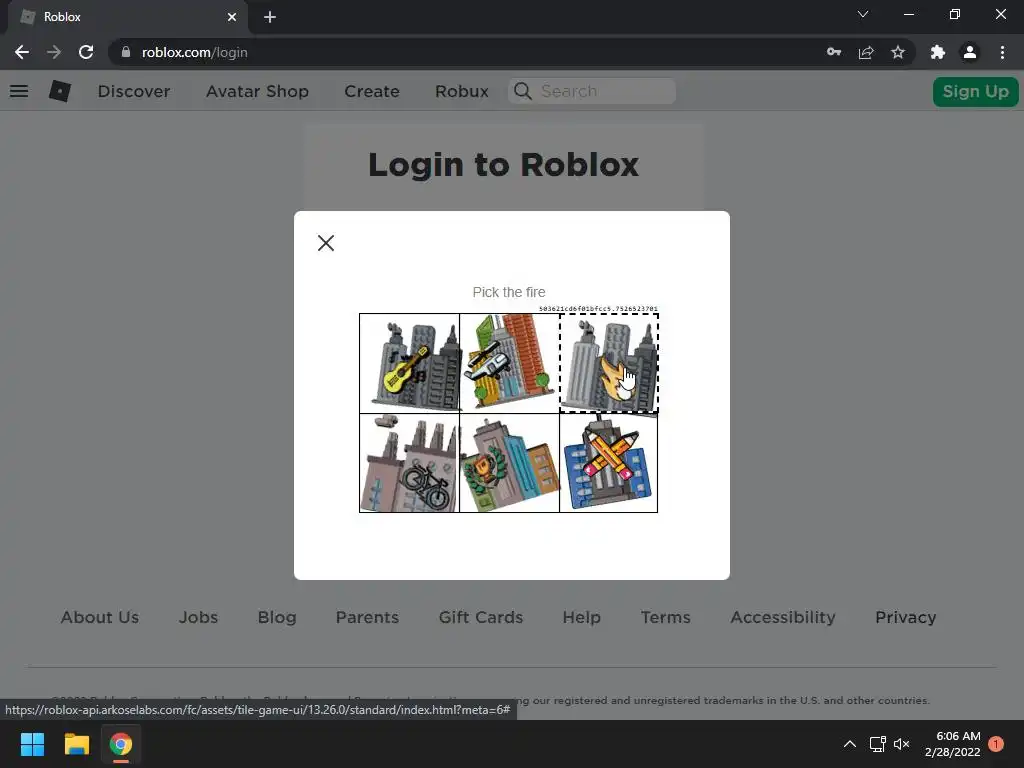Open the notification badge in the tray
Screen dimensions: 1024x768
996,744
